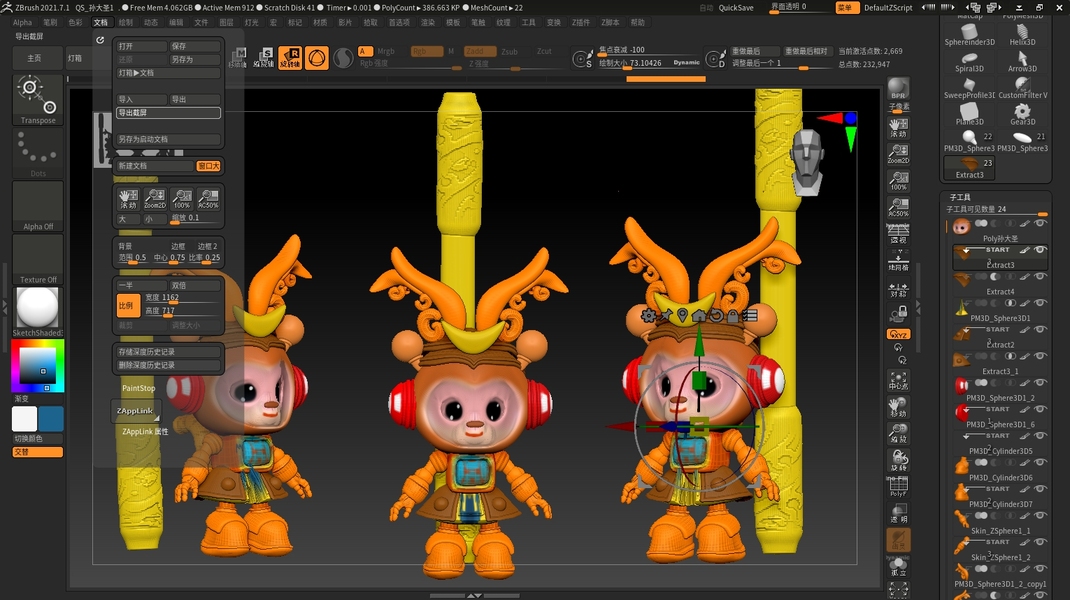
Task: Click the Zoom2D icon in right shelf
Action: tap(898, 154)
